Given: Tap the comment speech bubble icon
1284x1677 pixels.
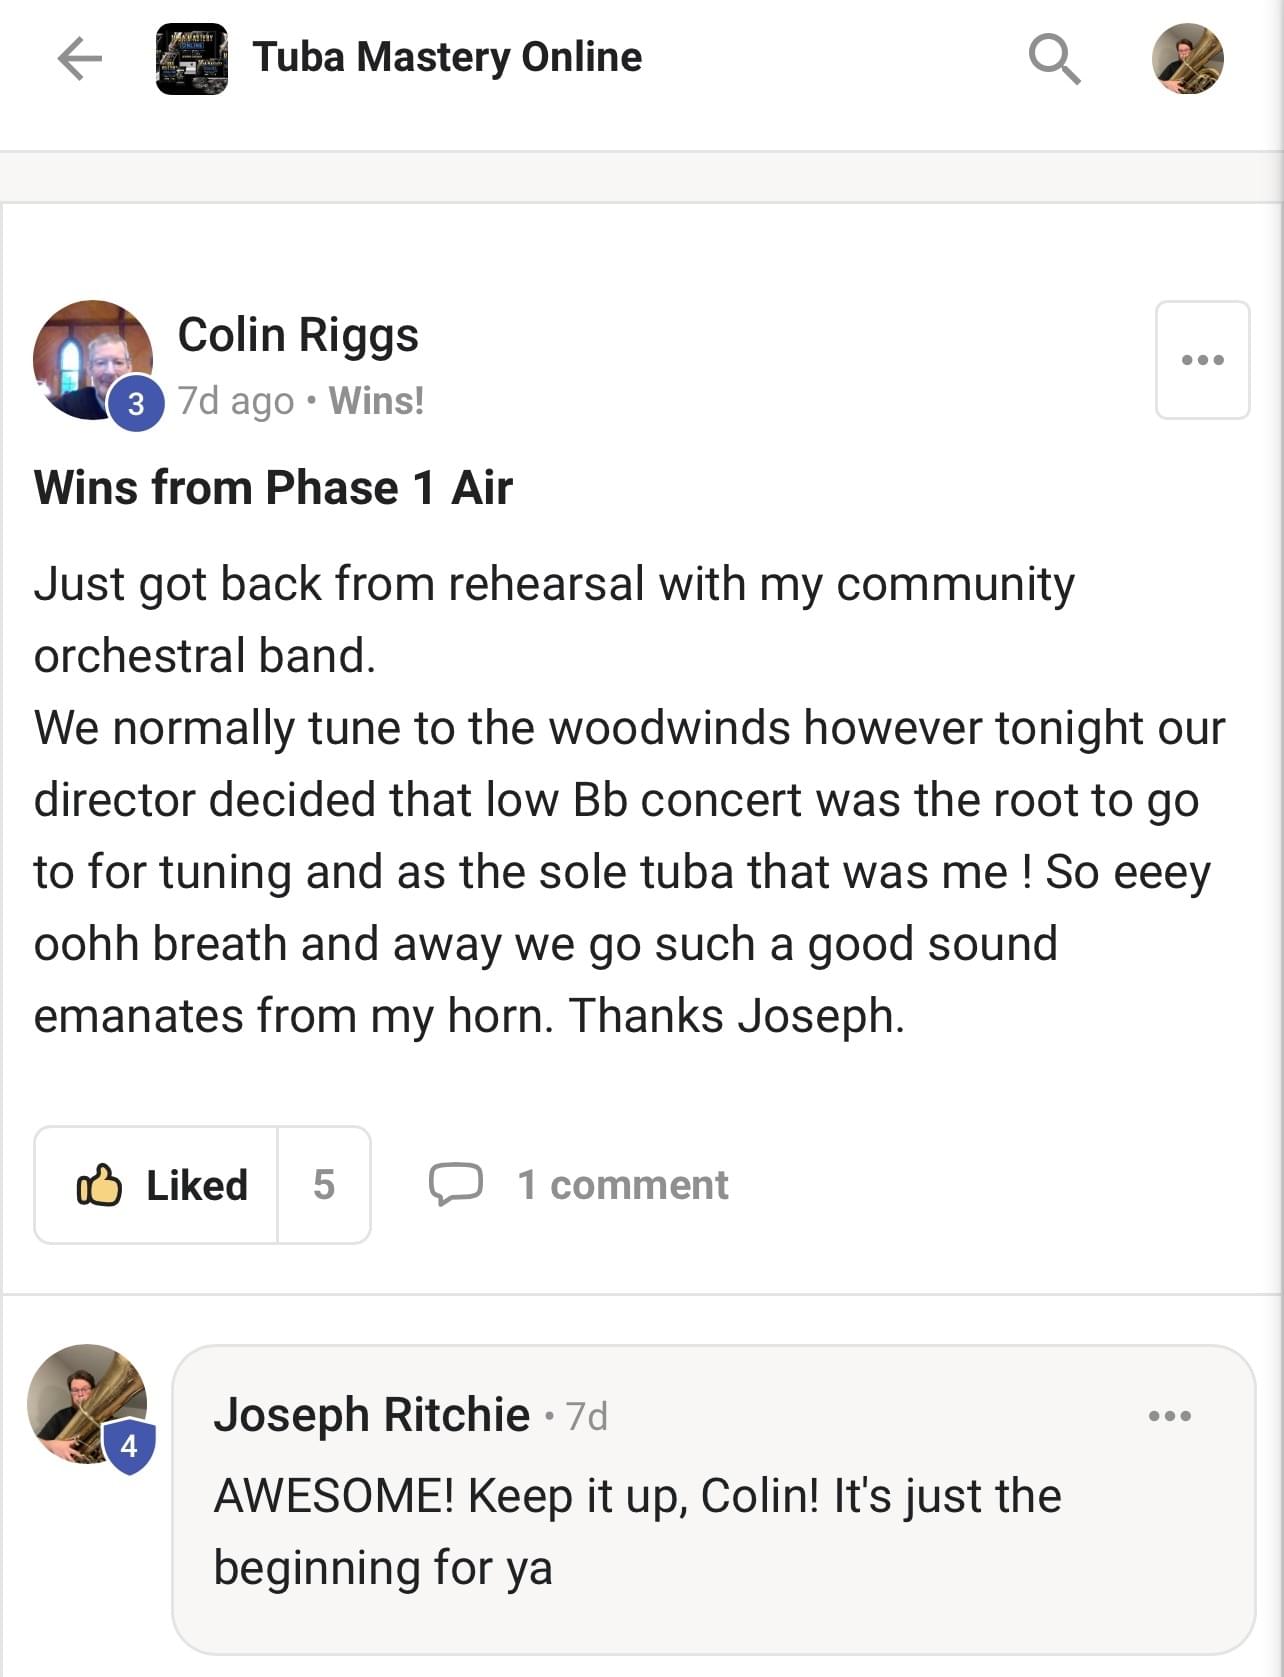Looking at the screenshot, I should tap(456, 1184).
